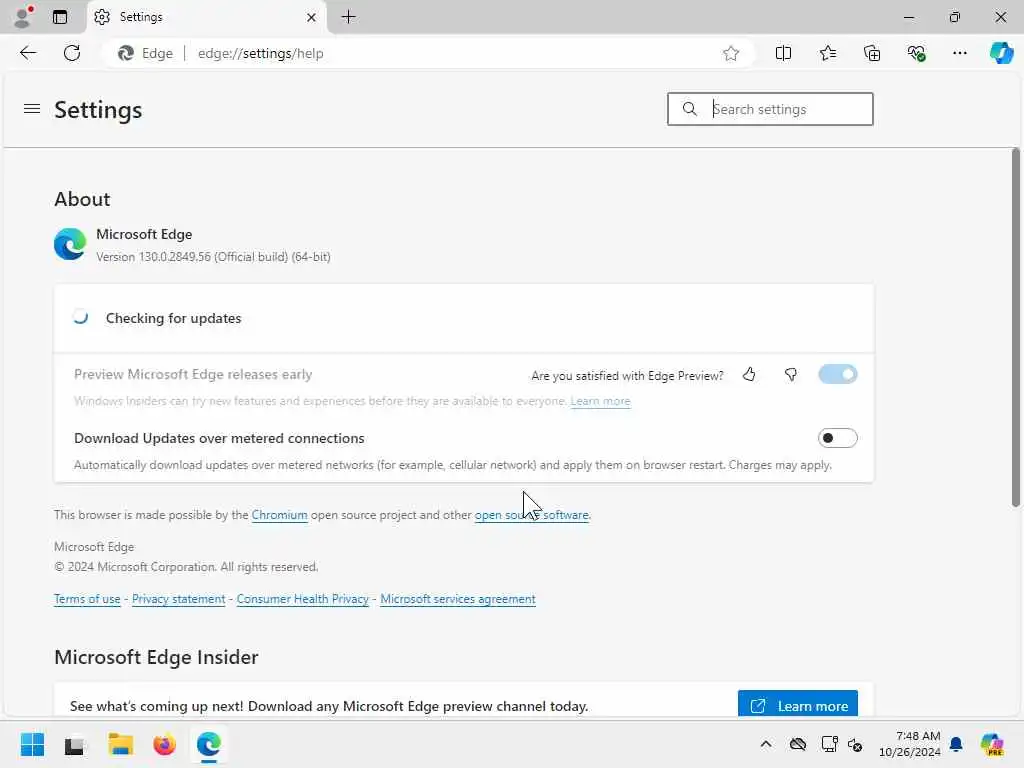Screen dimensions: 1024x768
Task: Open the Task View taskbar icon
Action: click(x=74, y=745)
